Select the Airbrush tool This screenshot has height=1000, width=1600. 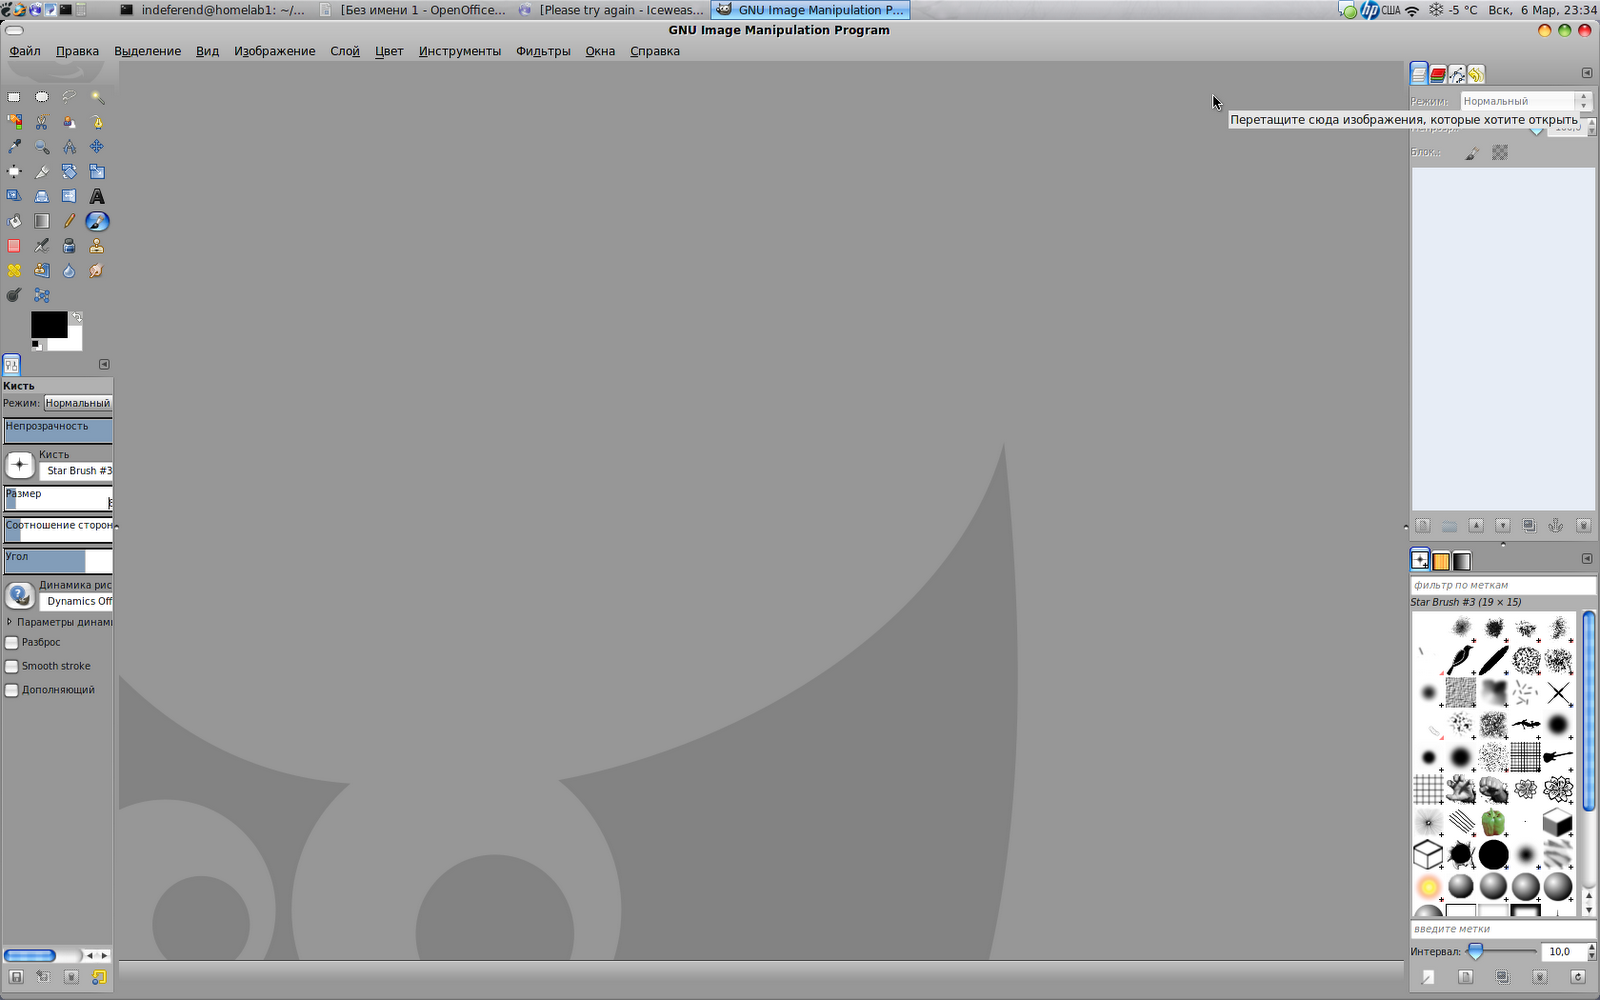point(42,246)
